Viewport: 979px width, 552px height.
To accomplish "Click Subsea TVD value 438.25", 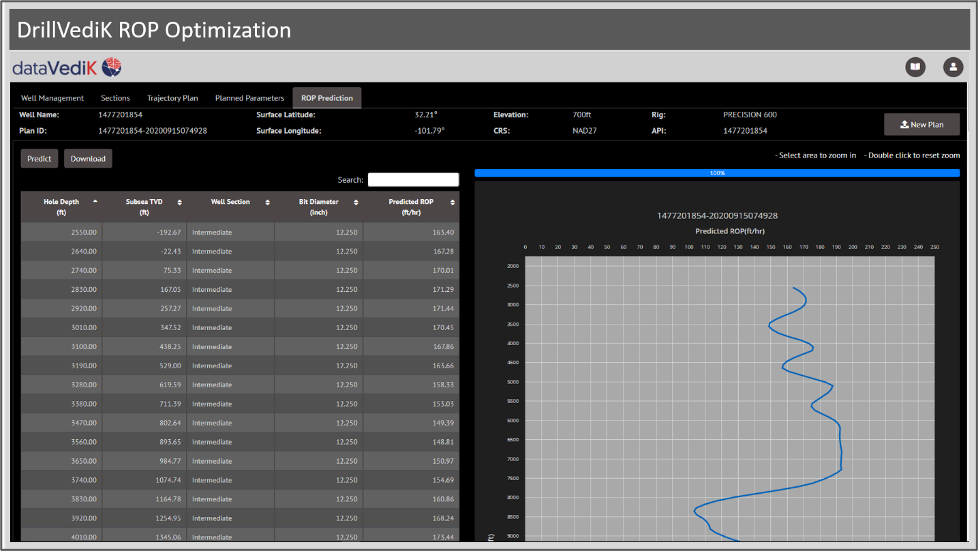I will 170,347.
